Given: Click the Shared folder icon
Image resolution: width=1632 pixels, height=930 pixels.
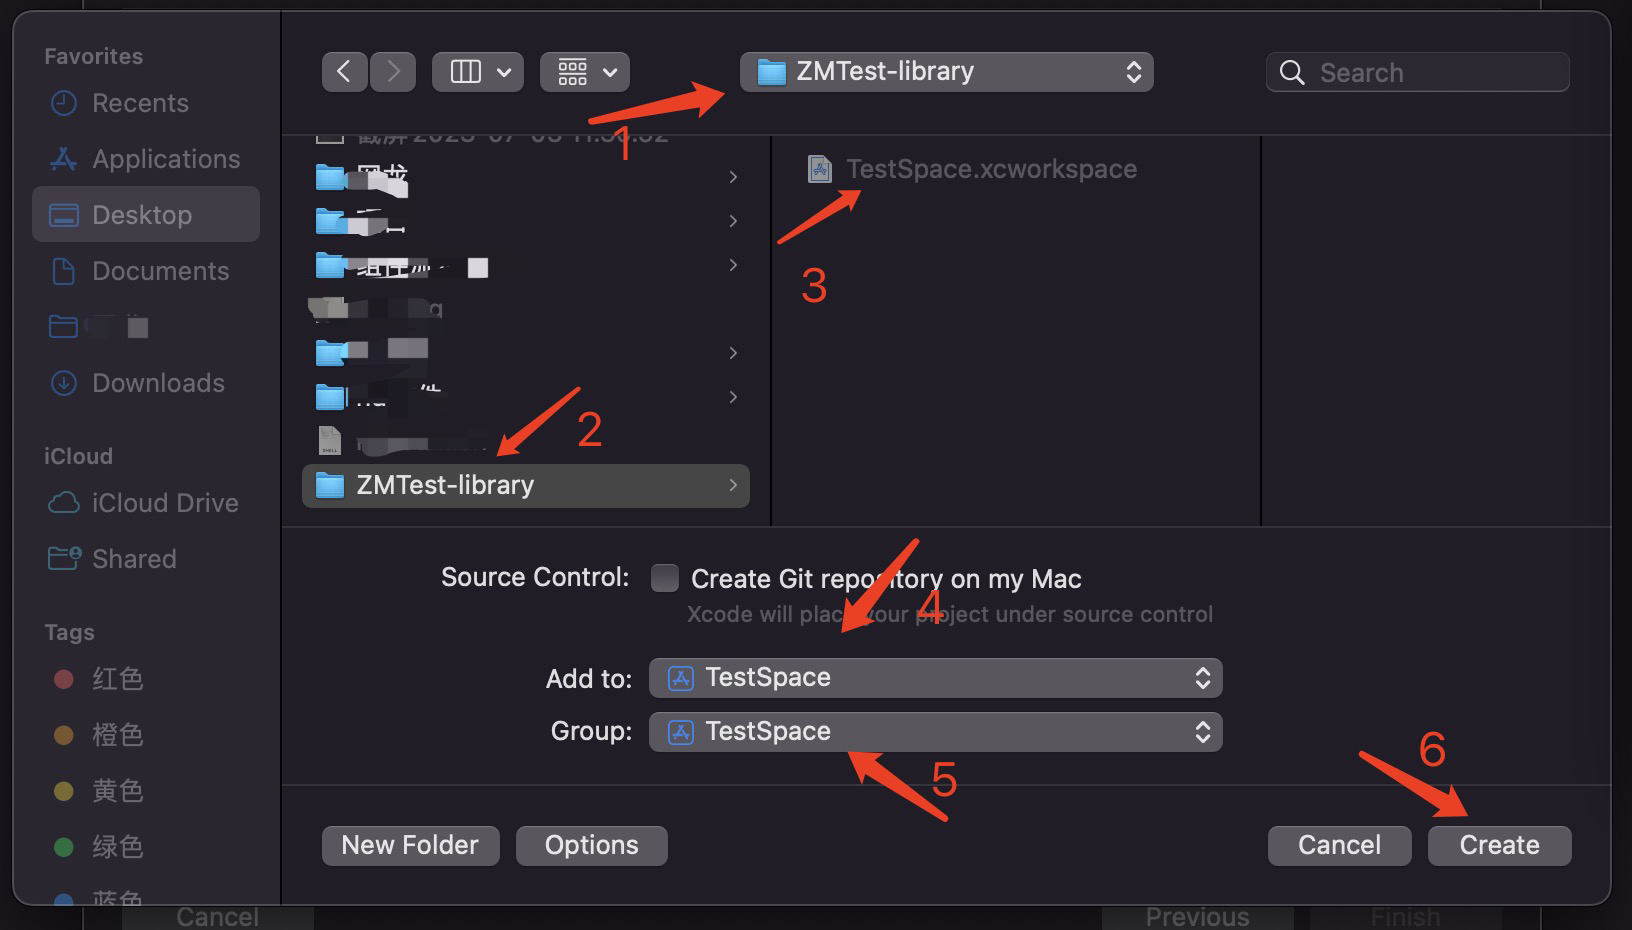Looking at the screenshot, I should click(64, 558).
